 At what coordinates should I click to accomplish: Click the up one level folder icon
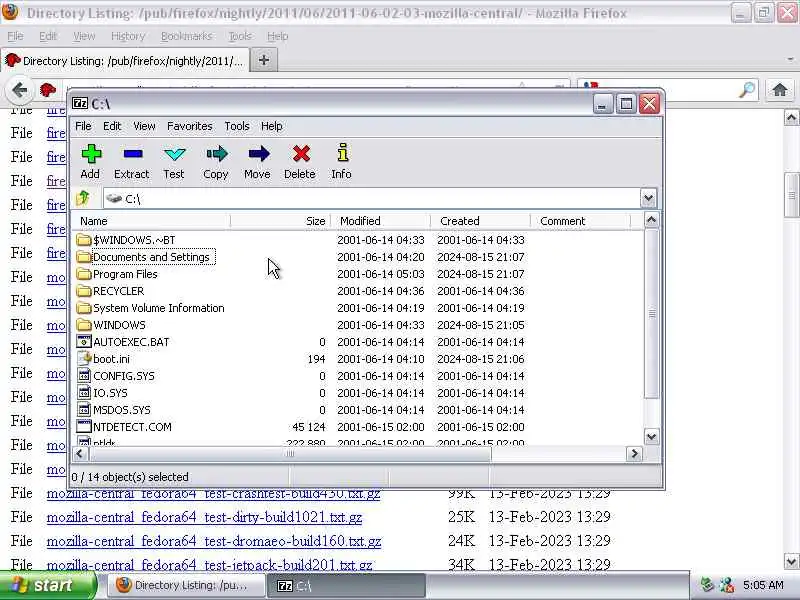[x=83, y=198]
